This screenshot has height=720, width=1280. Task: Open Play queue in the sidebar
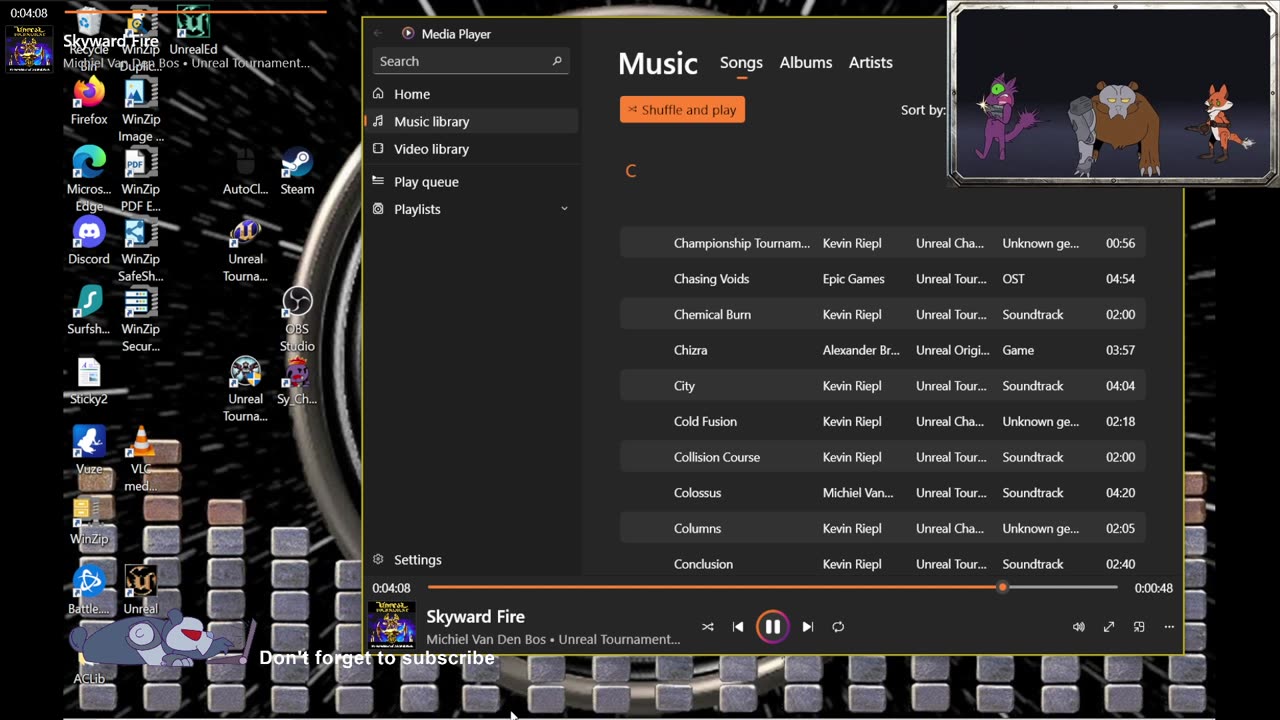tap(472, 182)
